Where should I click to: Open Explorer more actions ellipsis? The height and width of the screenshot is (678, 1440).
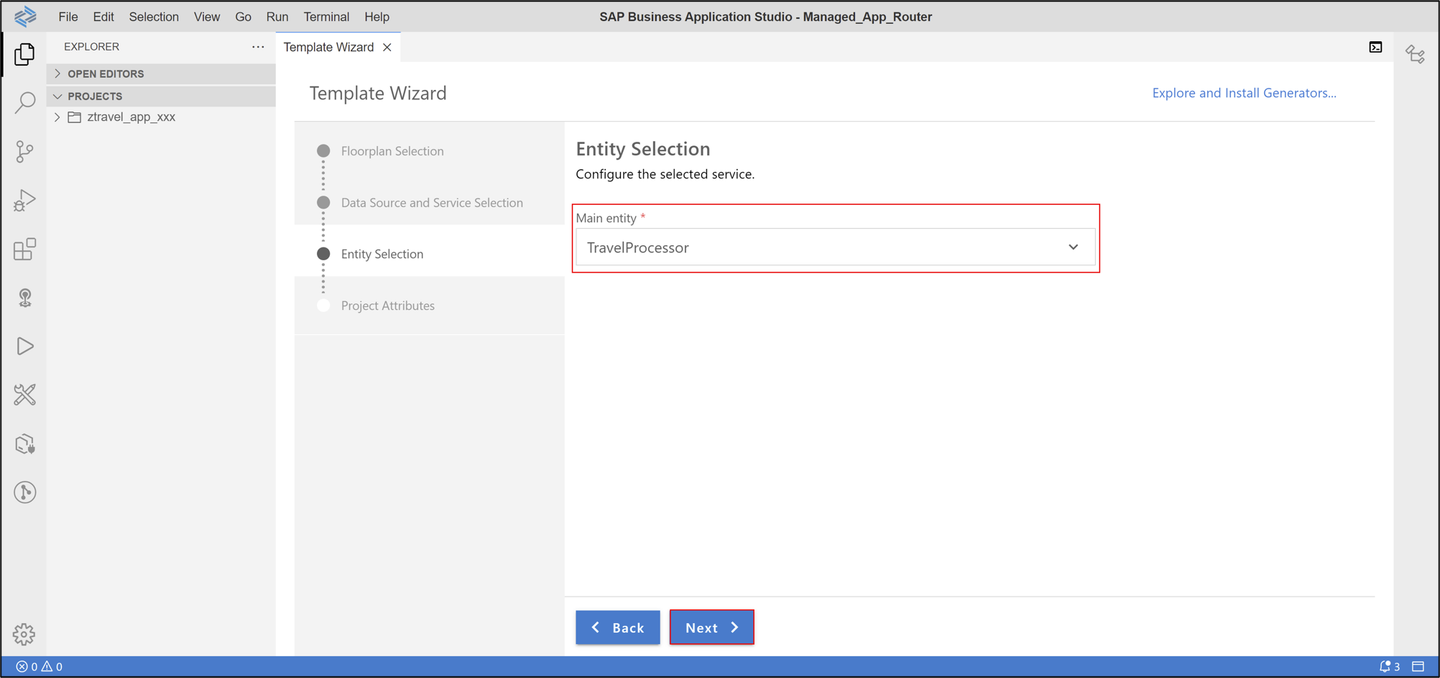258,47
